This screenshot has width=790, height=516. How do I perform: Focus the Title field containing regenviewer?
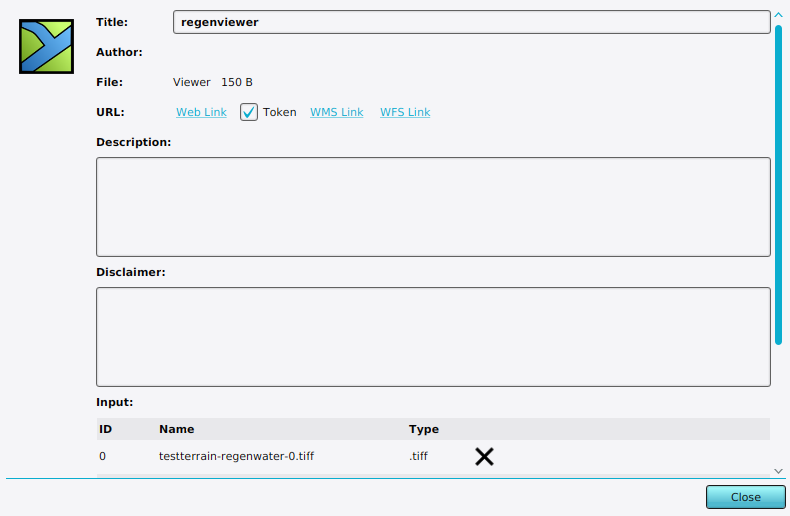[x=470, y=22]
